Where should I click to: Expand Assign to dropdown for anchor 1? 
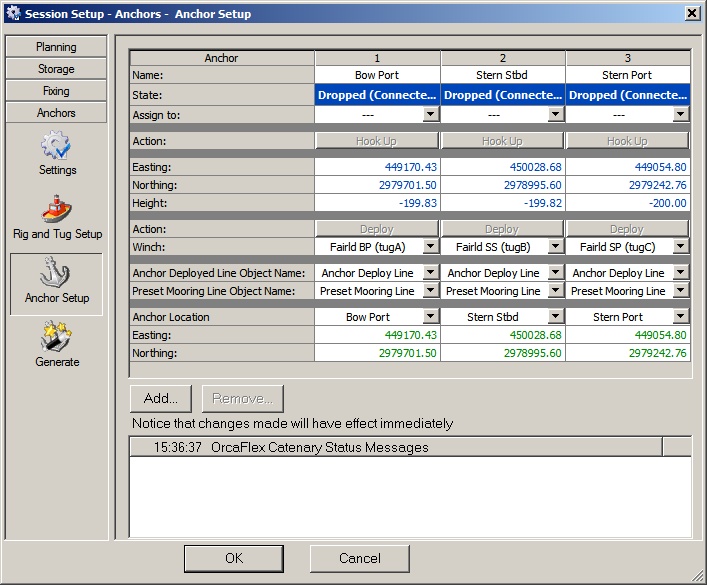(431, 115)
